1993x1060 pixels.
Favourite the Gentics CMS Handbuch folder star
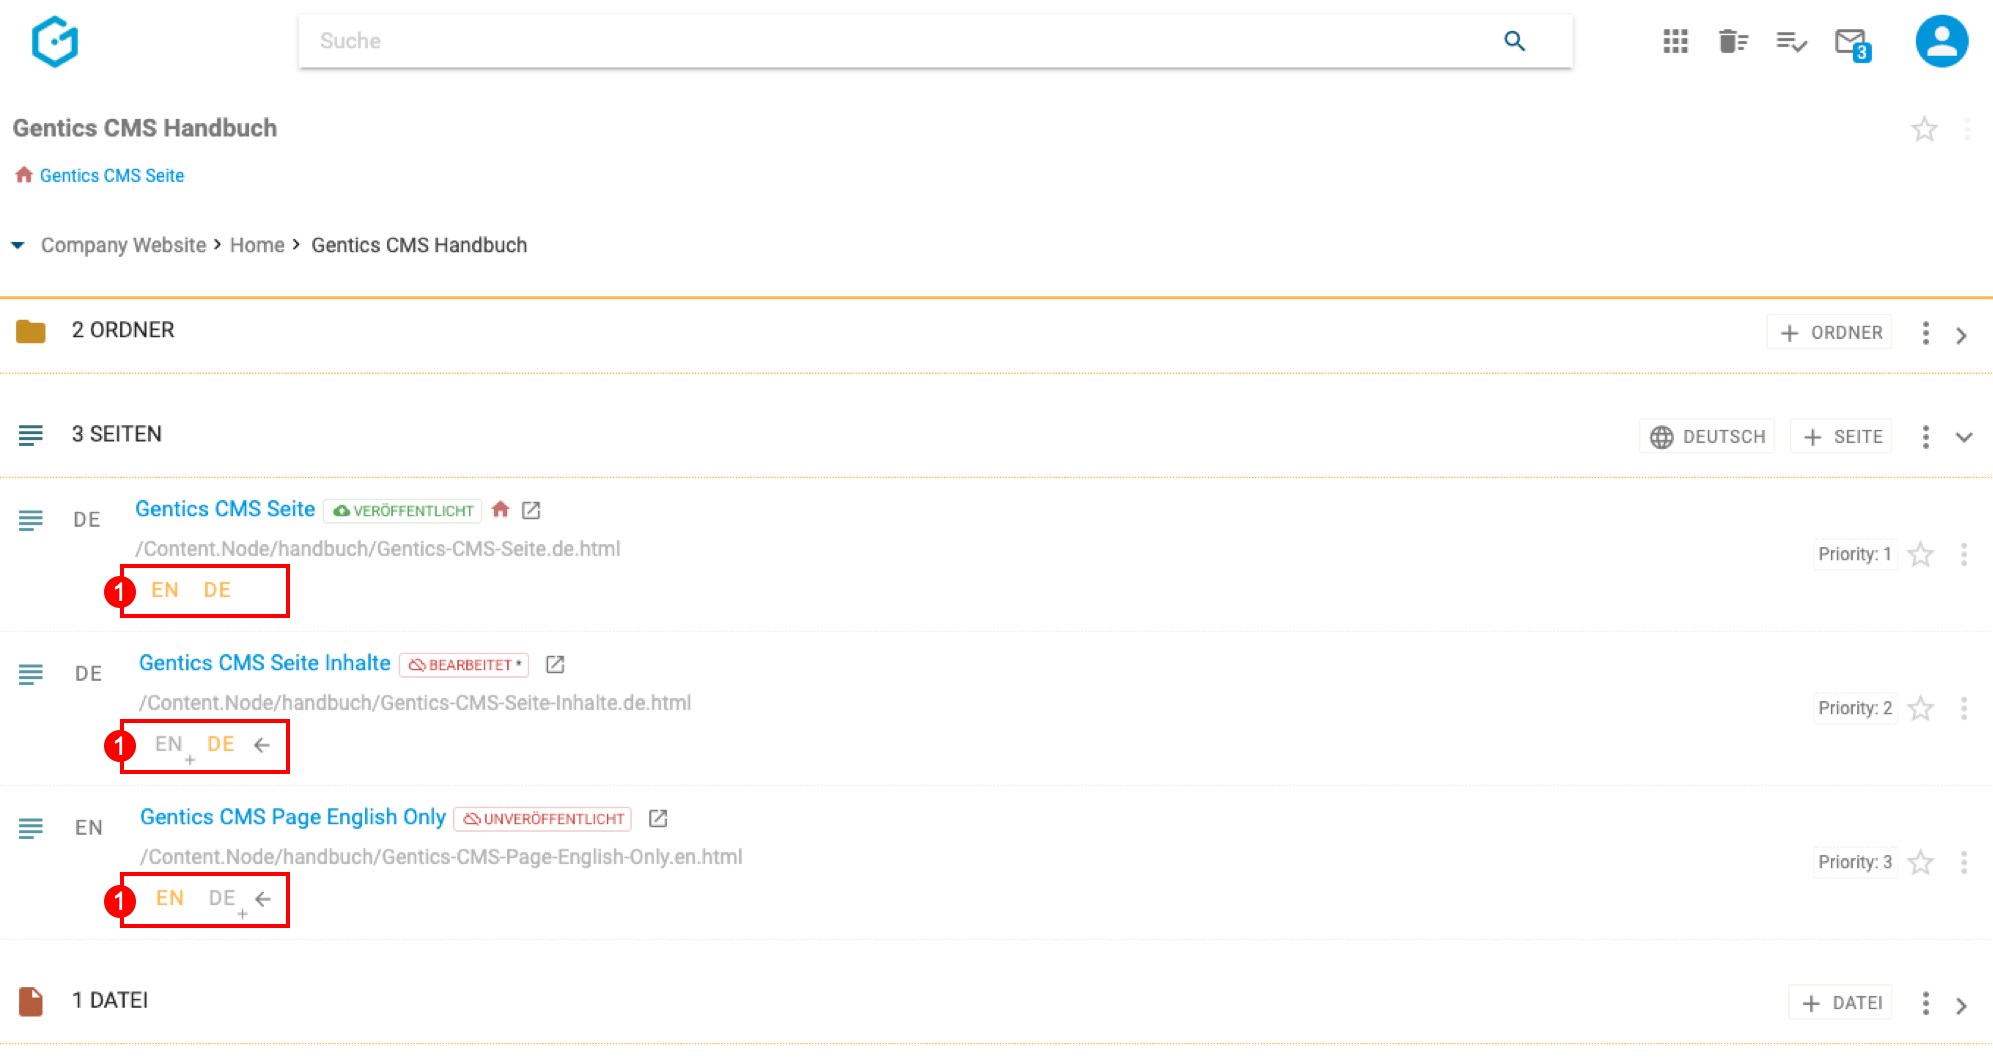(1924, 129)
